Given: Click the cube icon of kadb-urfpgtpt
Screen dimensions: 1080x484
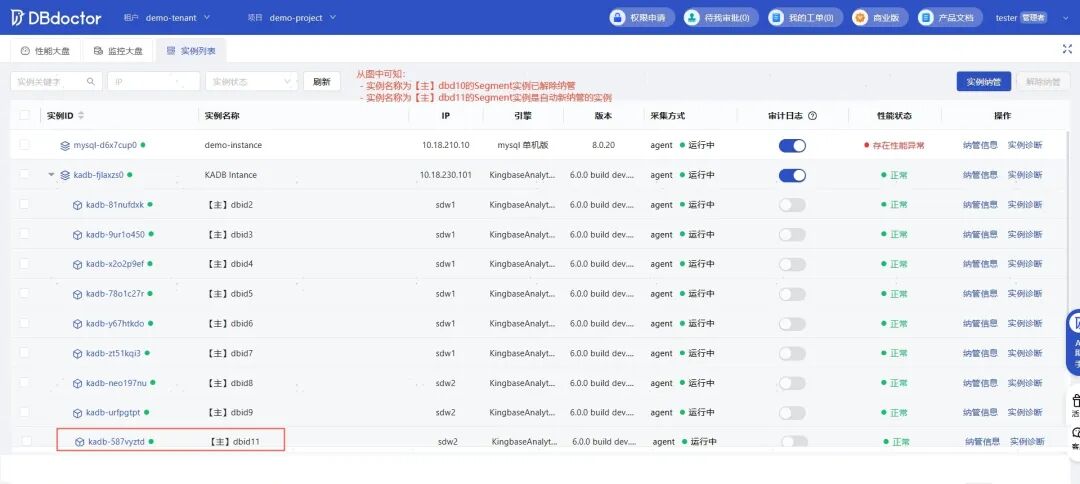Looking at the screenshot, I should [77, 412].
